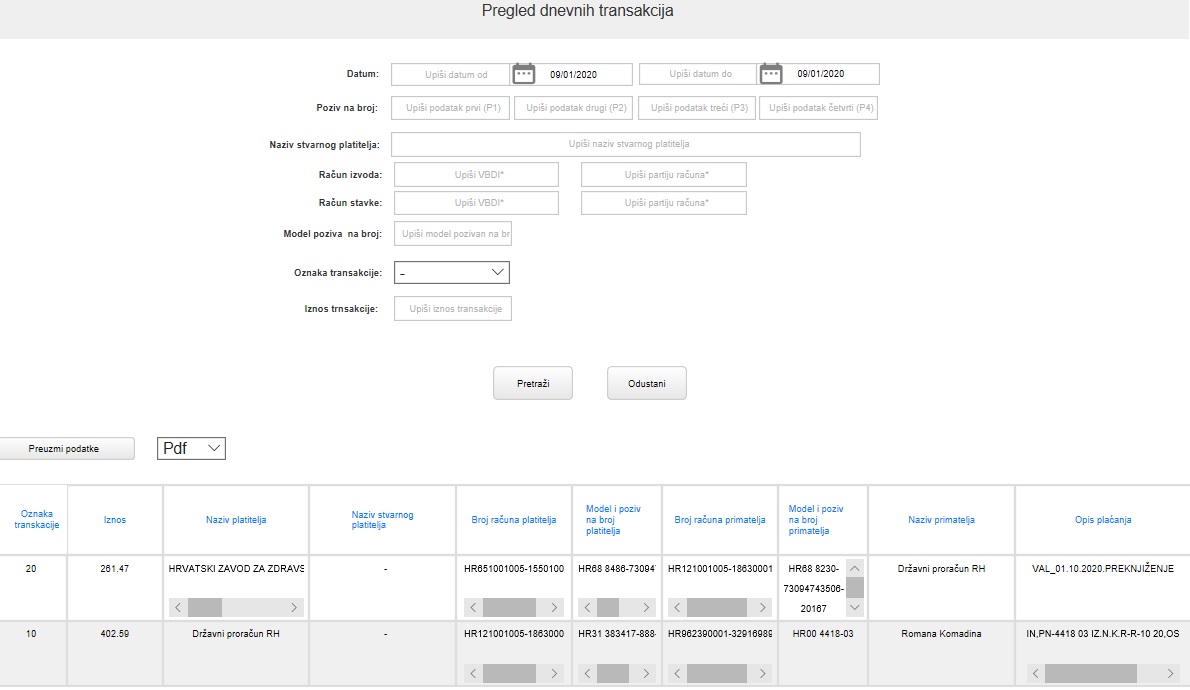This screenshot has width=1190, height=690.
Task: Sort by Naziv platitelja column header
Action: [x=236, y=520]
